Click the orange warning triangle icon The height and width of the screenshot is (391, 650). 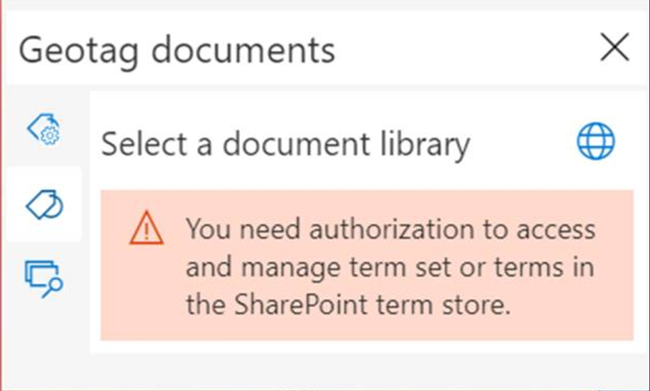[146, 228]
